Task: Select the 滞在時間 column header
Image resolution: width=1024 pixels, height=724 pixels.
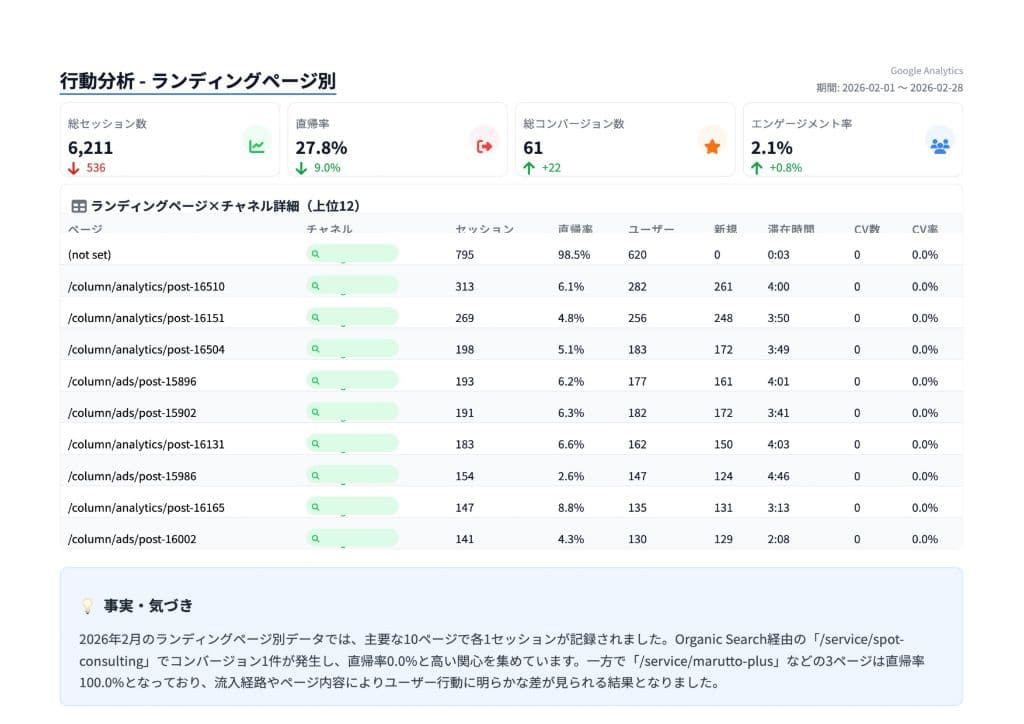Action: tap(794, 229)
